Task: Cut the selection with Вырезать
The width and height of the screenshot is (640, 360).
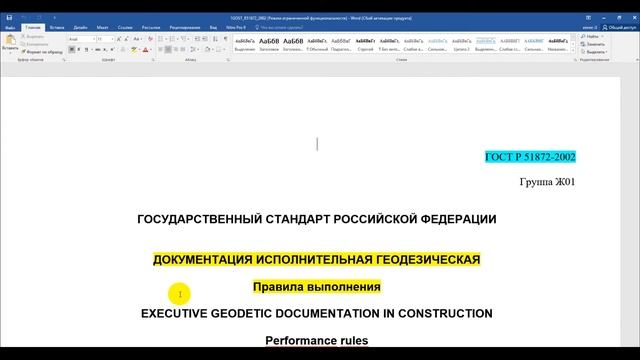Action: (x=32, y=36)
